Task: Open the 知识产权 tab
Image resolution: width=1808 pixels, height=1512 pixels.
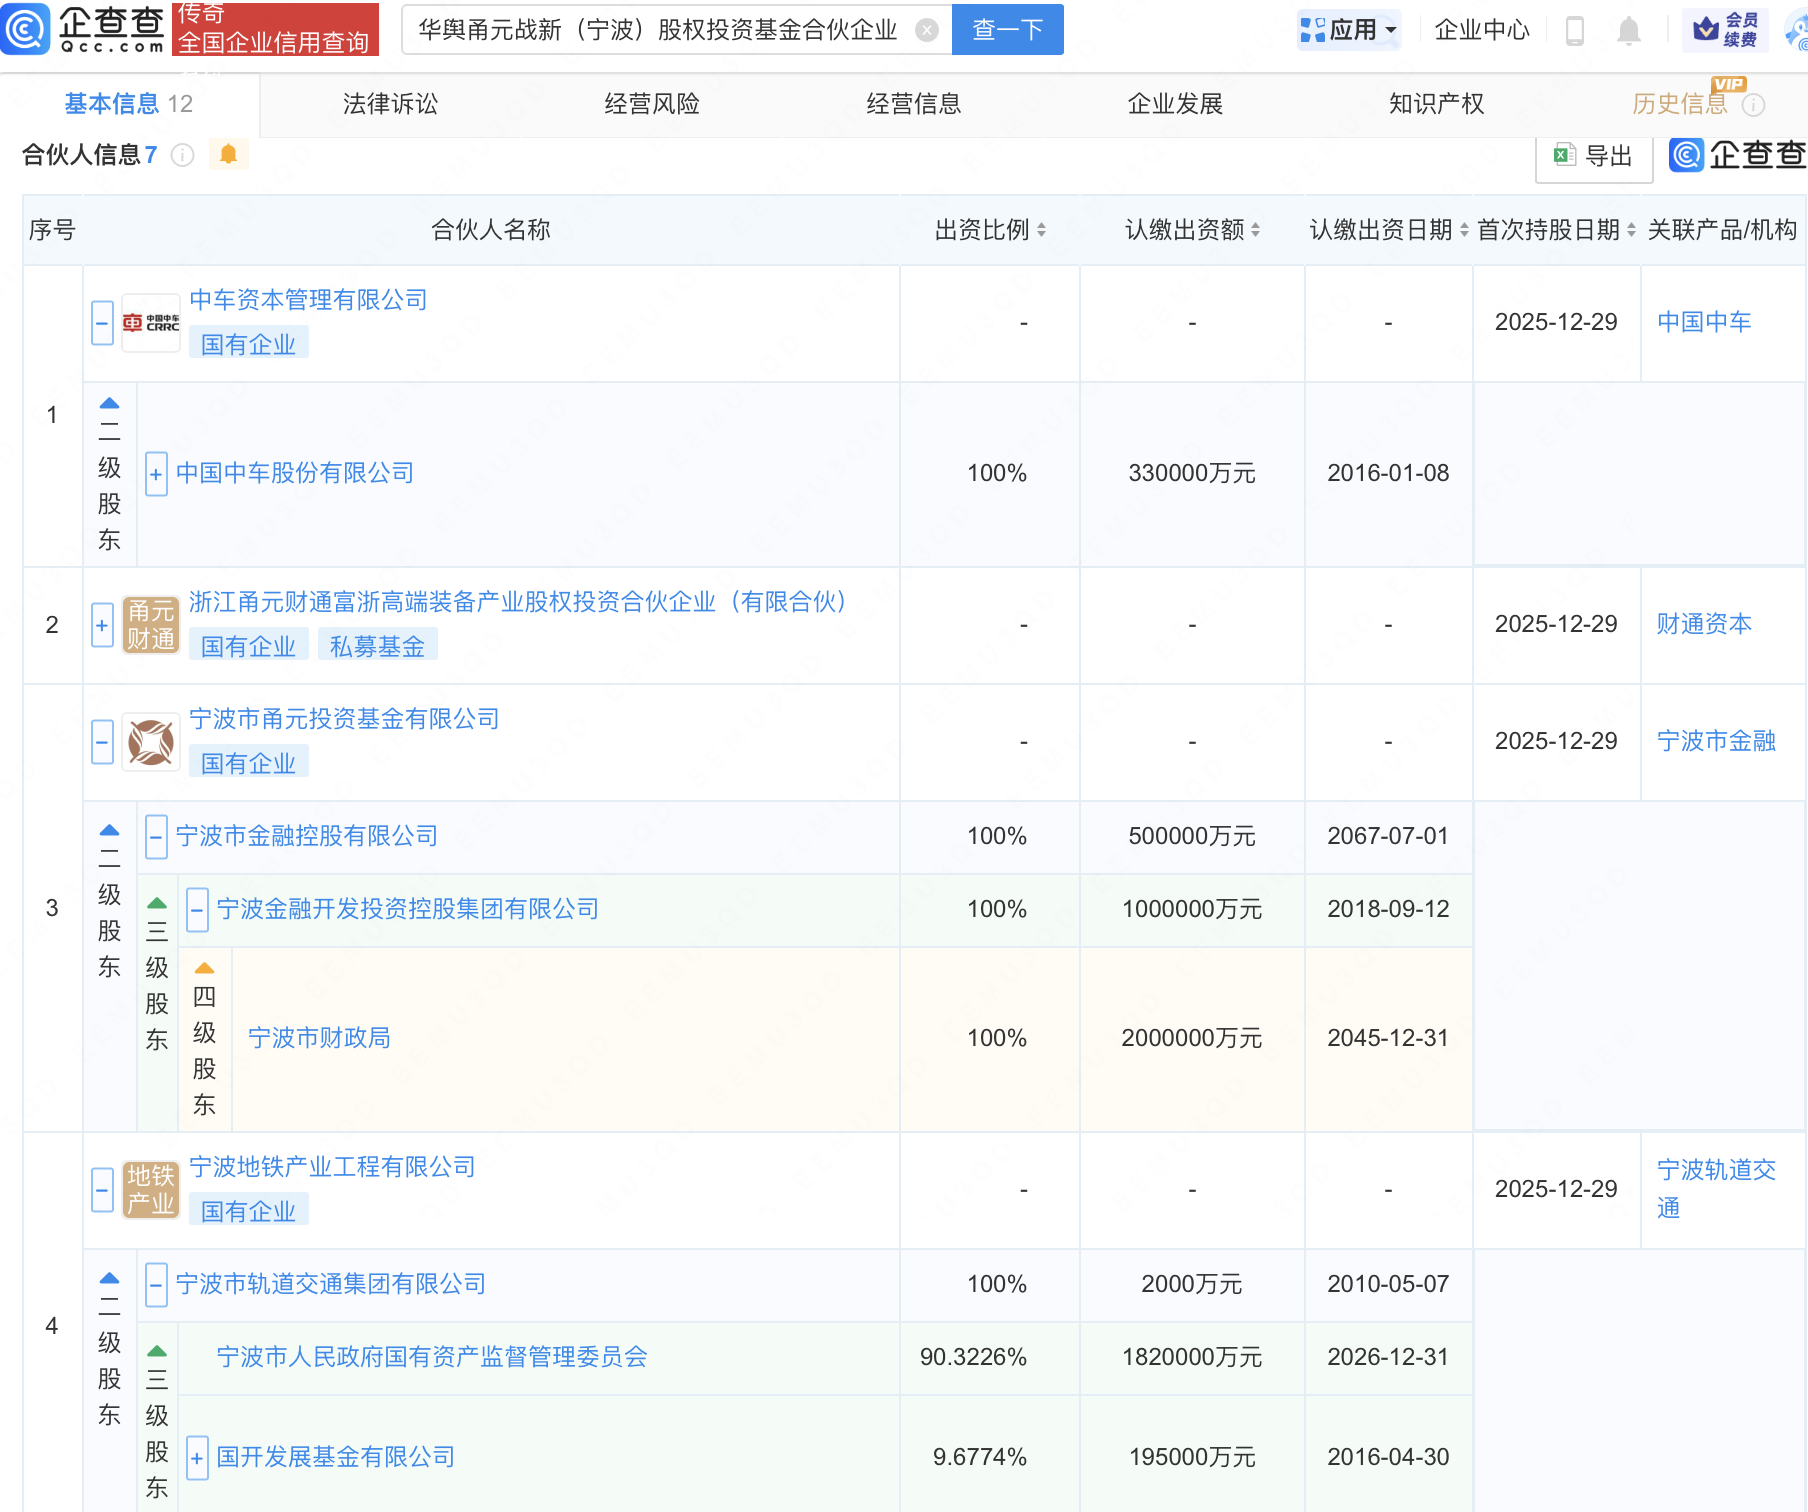Action: point(1436,104)
